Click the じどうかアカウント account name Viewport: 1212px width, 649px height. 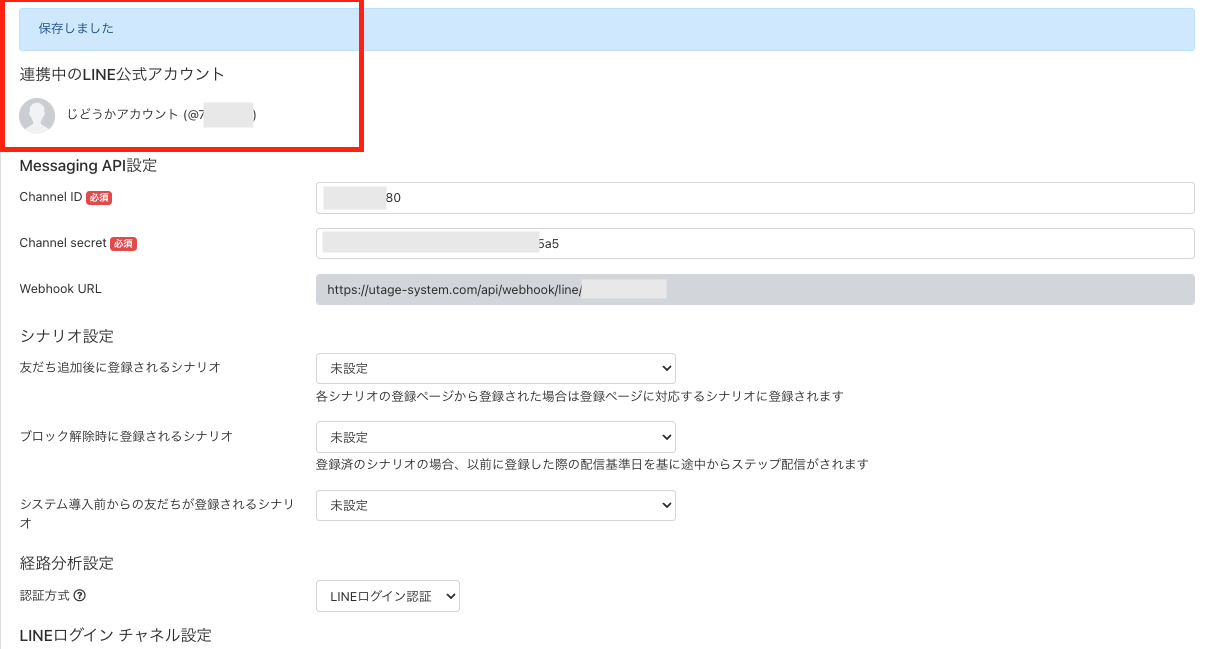click(x=124, y=116)
